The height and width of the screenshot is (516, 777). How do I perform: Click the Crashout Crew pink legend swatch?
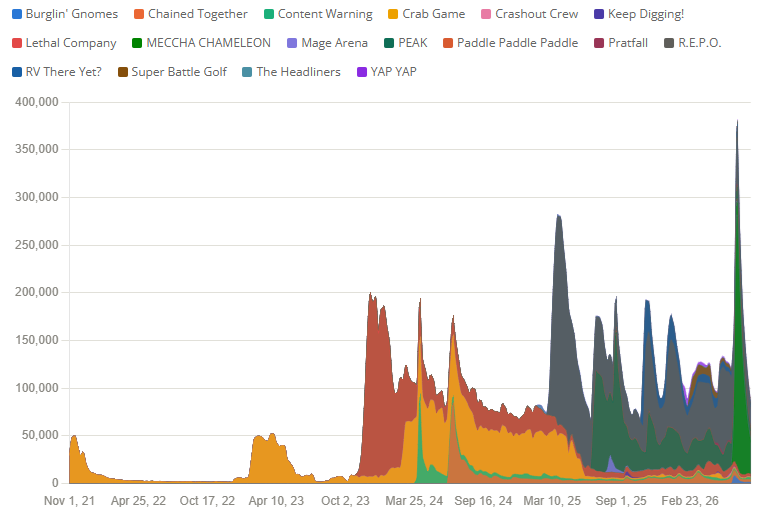(486, 14)
